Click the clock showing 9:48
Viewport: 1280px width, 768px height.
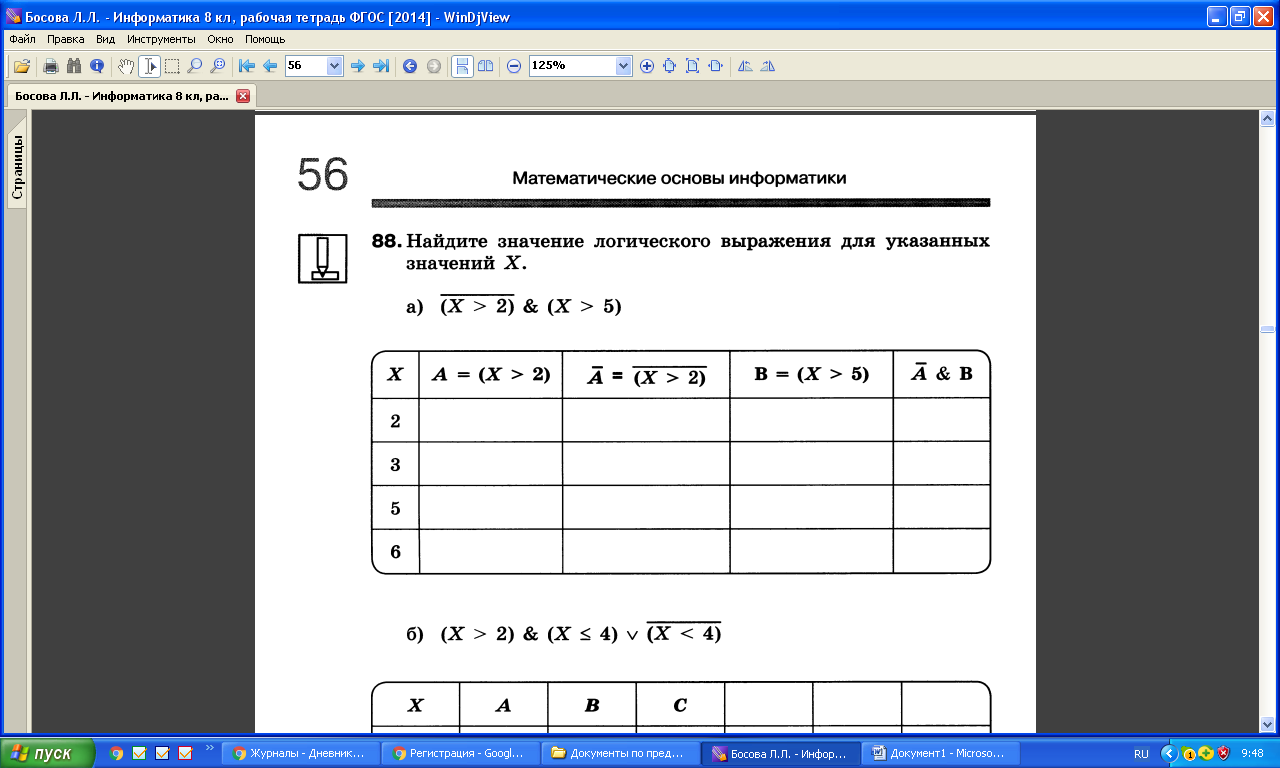coord(1252,753)
